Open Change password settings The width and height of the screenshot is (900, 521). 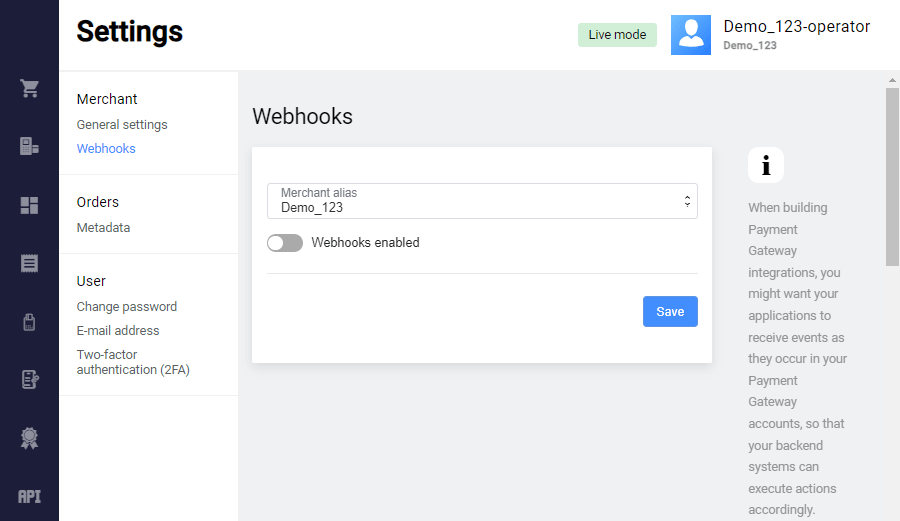pos(127,306)
